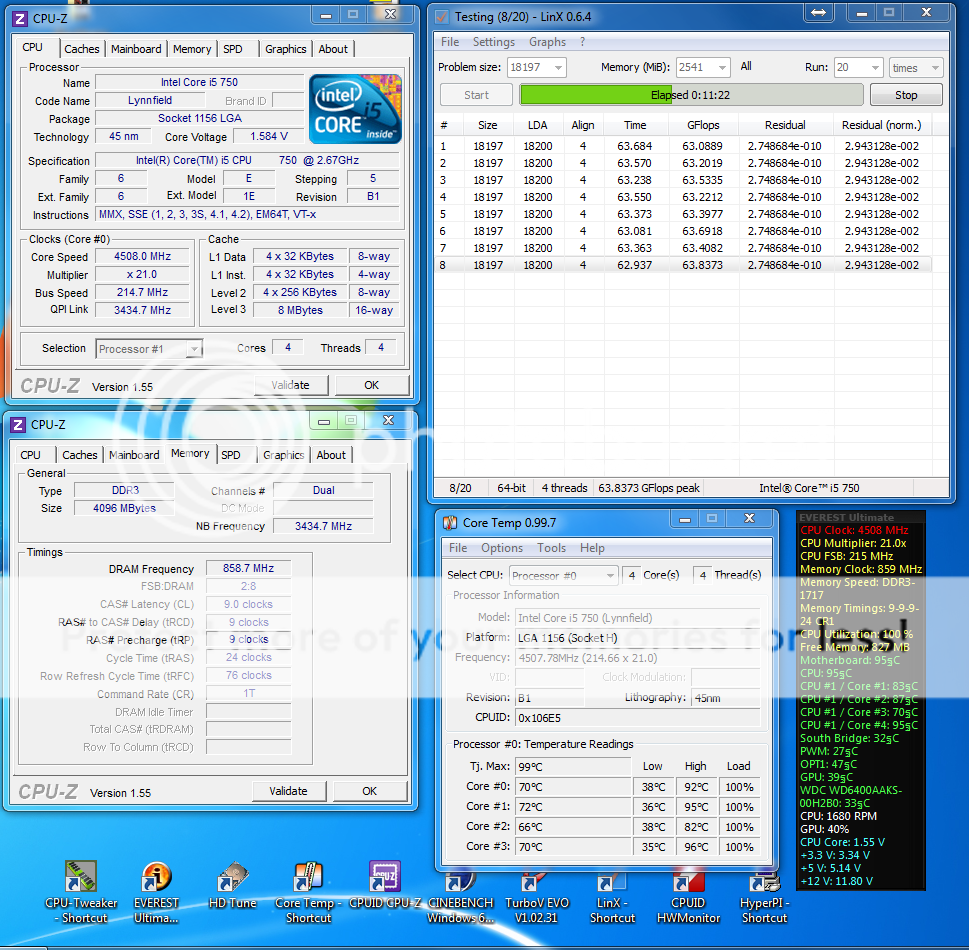969x950 pixels.
Task: Click the double-arrow button in LinX title bar
Action: [x=818, y=13]
